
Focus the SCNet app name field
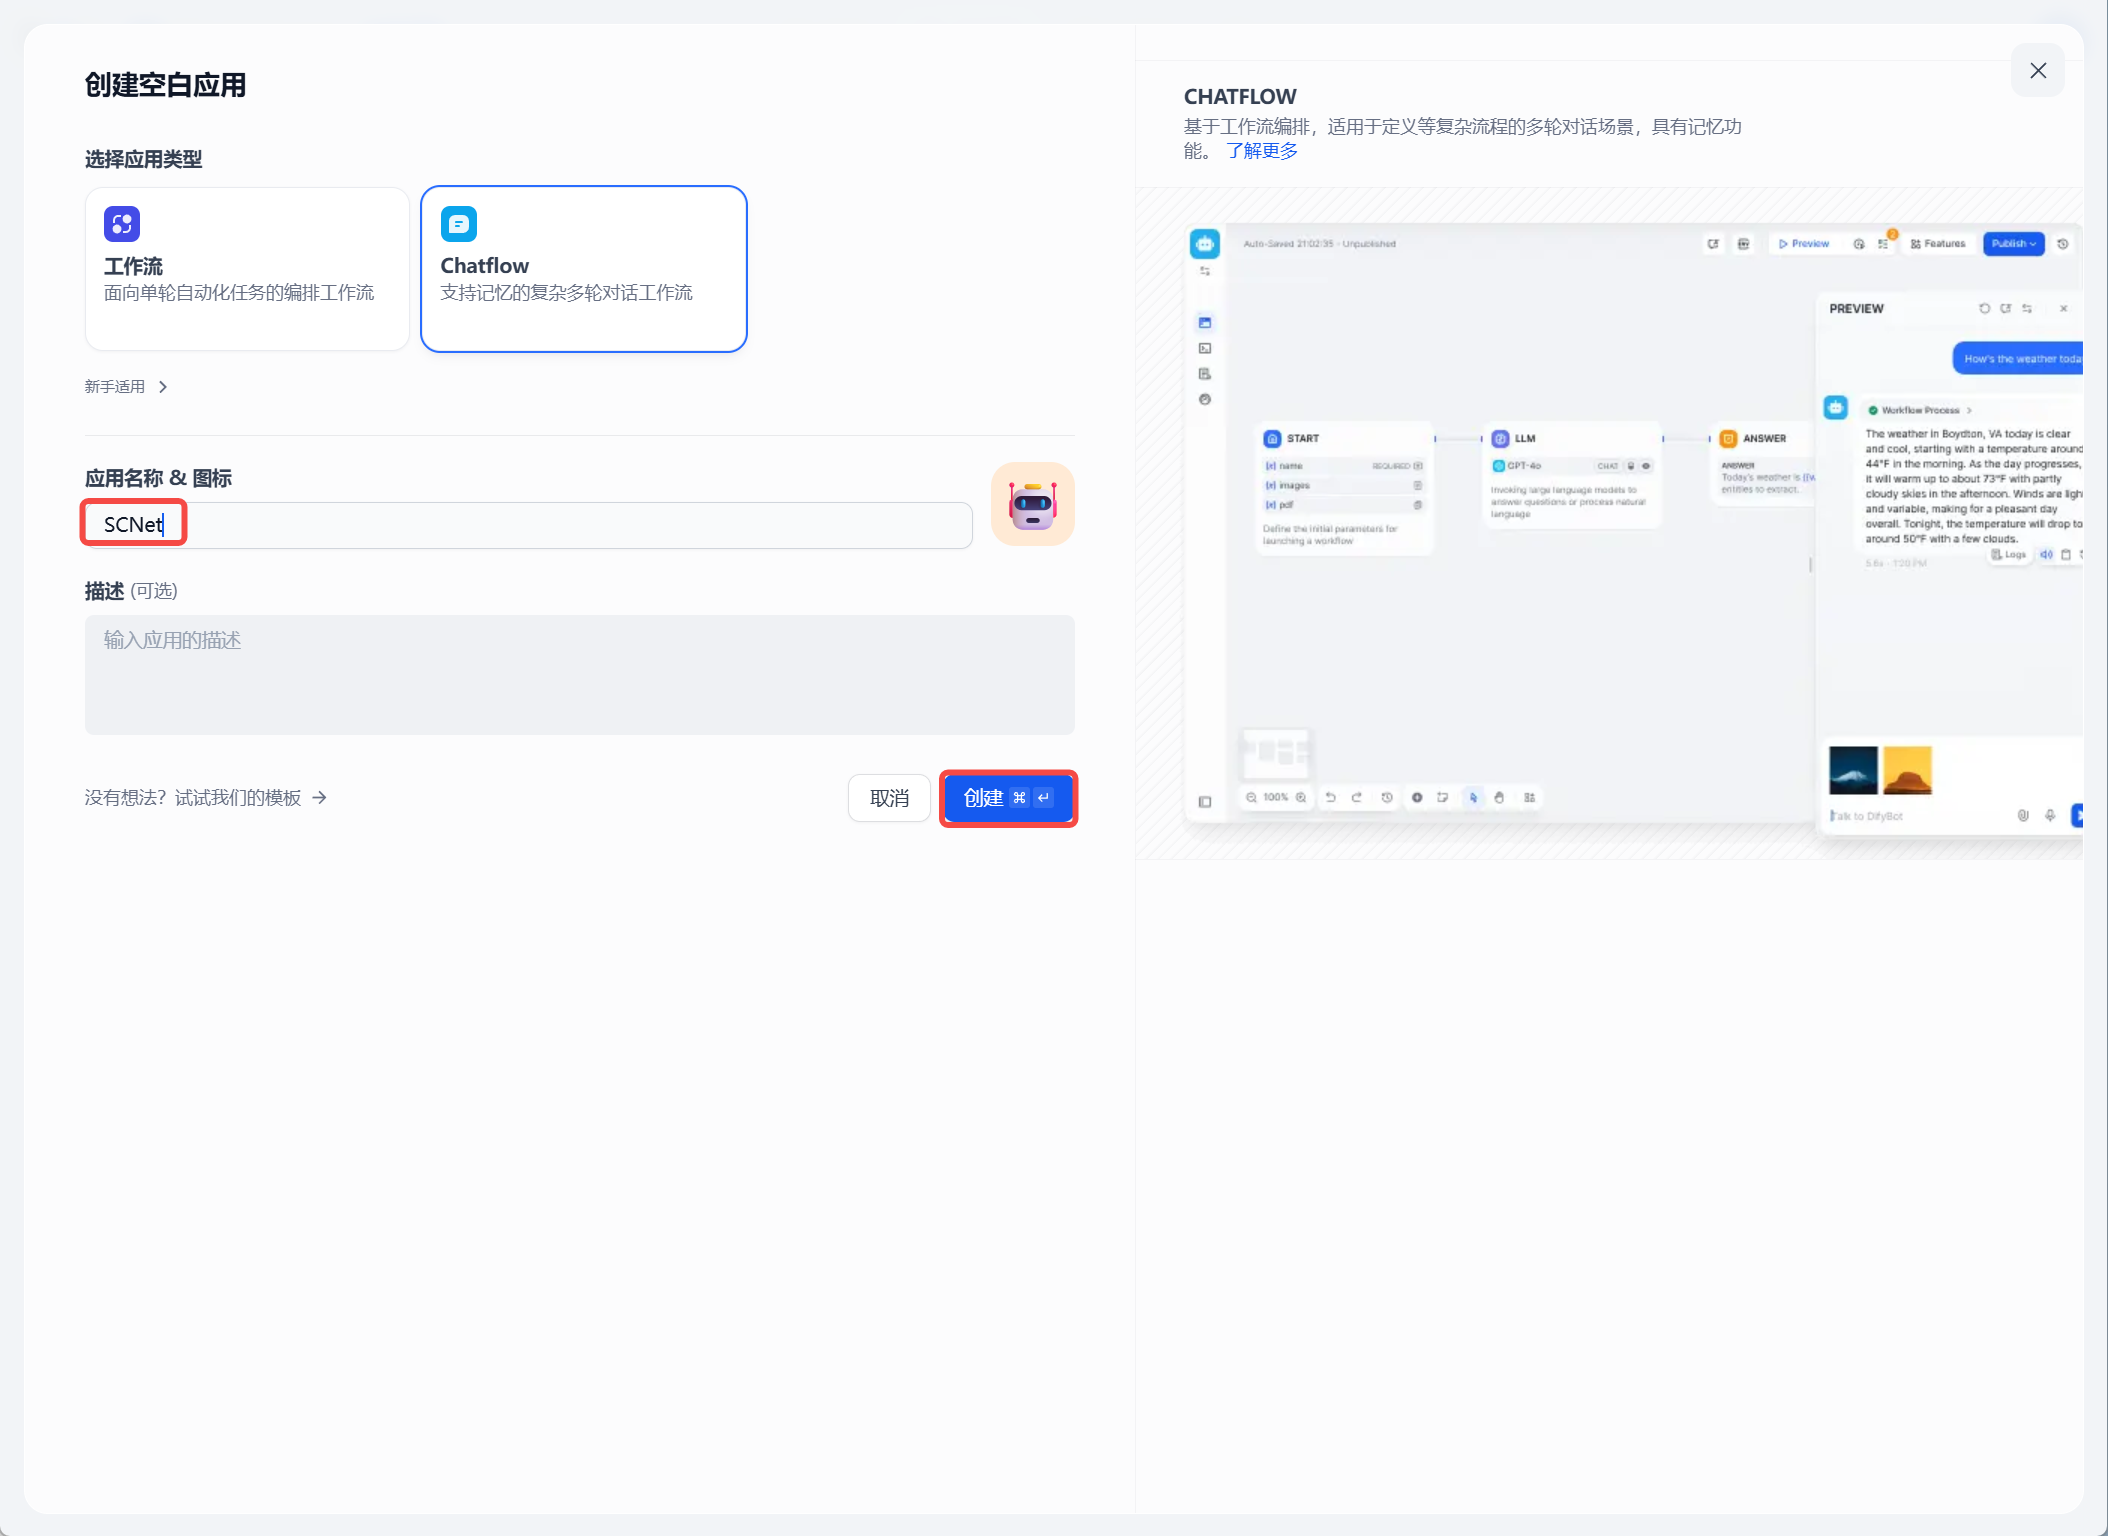[527, 525]
